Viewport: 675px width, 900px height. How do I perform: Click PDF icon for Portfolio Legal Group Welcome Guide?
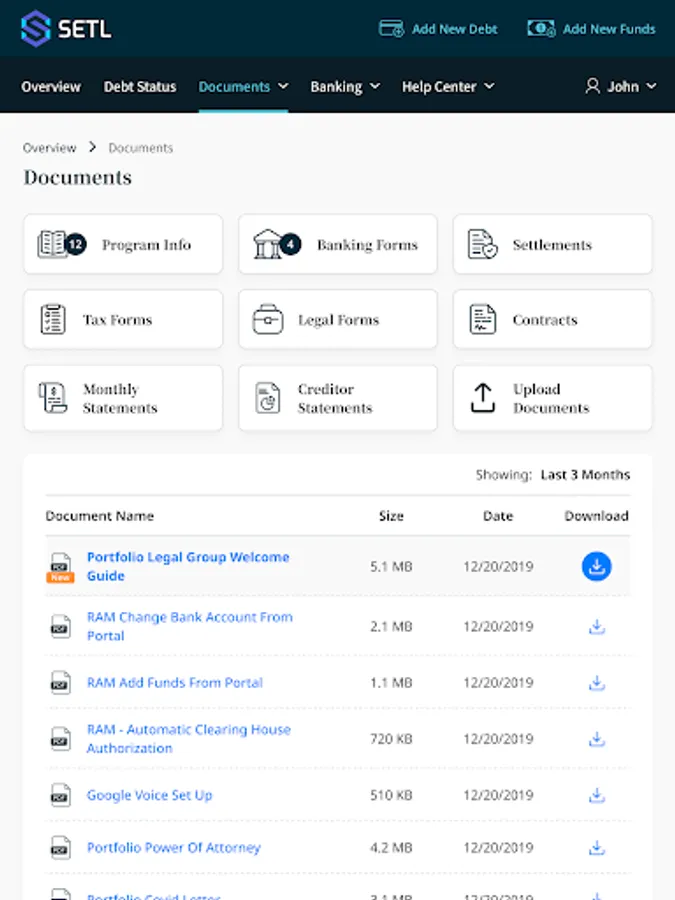pyautogui.click(x=60, y=567)
